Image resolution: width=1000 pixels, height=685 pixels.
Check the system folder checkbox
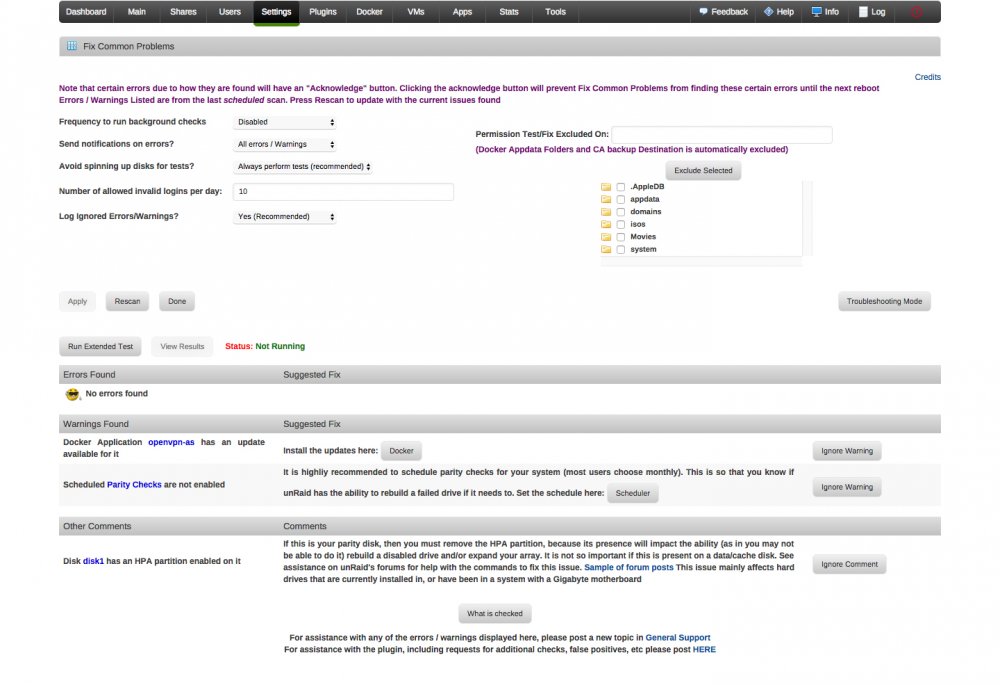click(621, 249)
